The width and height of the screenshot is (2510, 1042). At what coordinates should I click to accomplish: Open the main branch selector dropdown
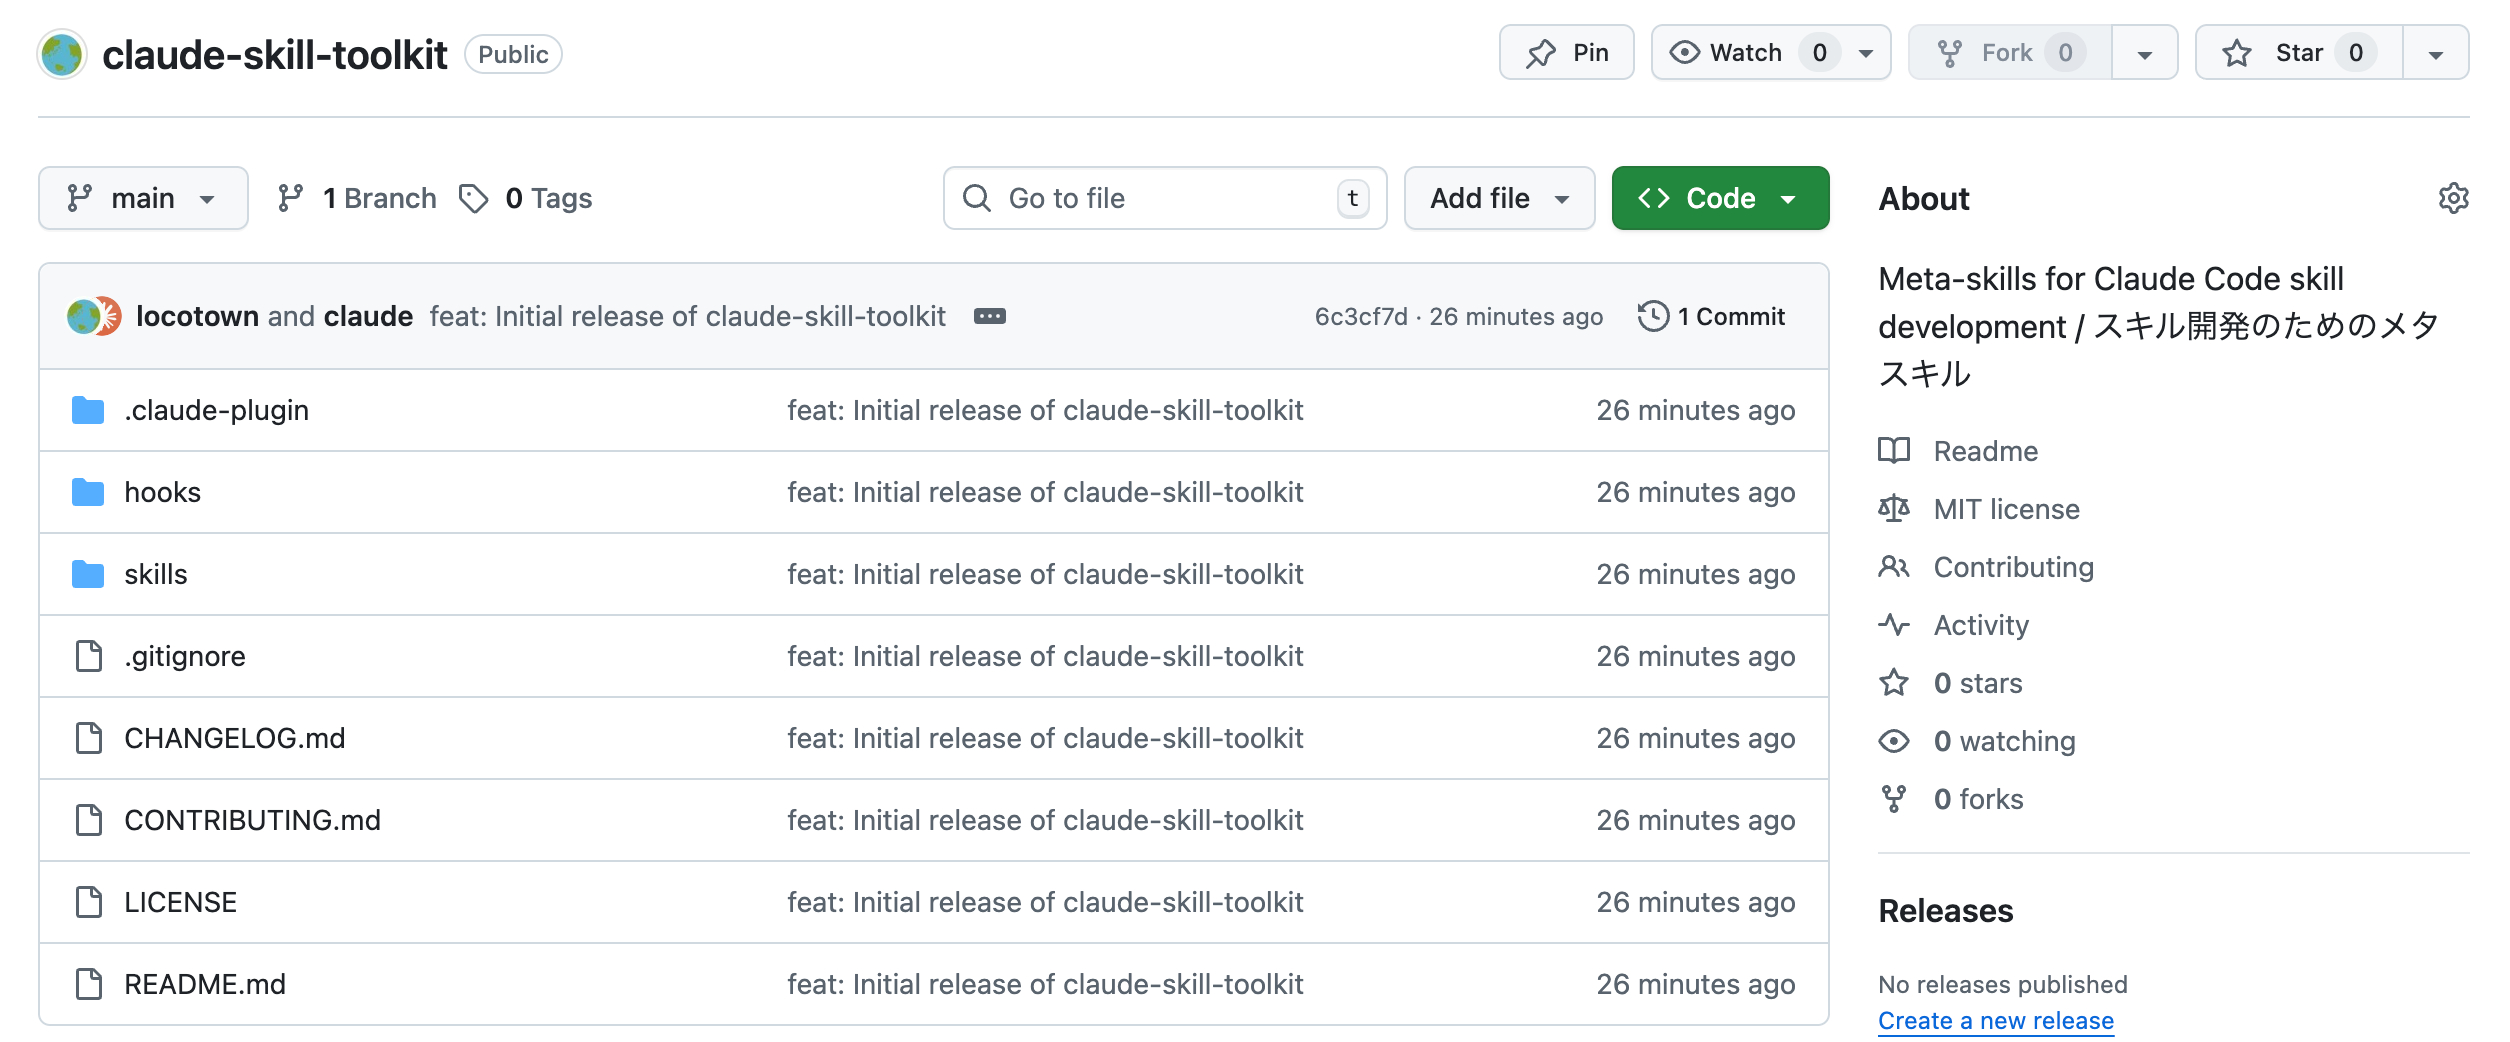[143, 198]
